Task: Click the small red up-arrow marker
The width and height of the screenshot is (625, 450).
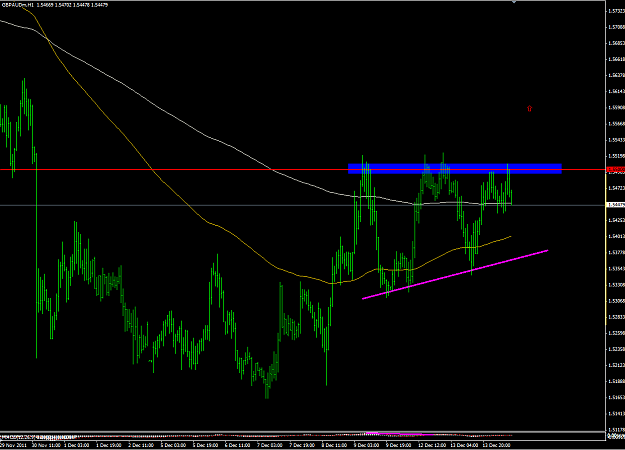Action: pyautogui.click(x=529, y=108)
